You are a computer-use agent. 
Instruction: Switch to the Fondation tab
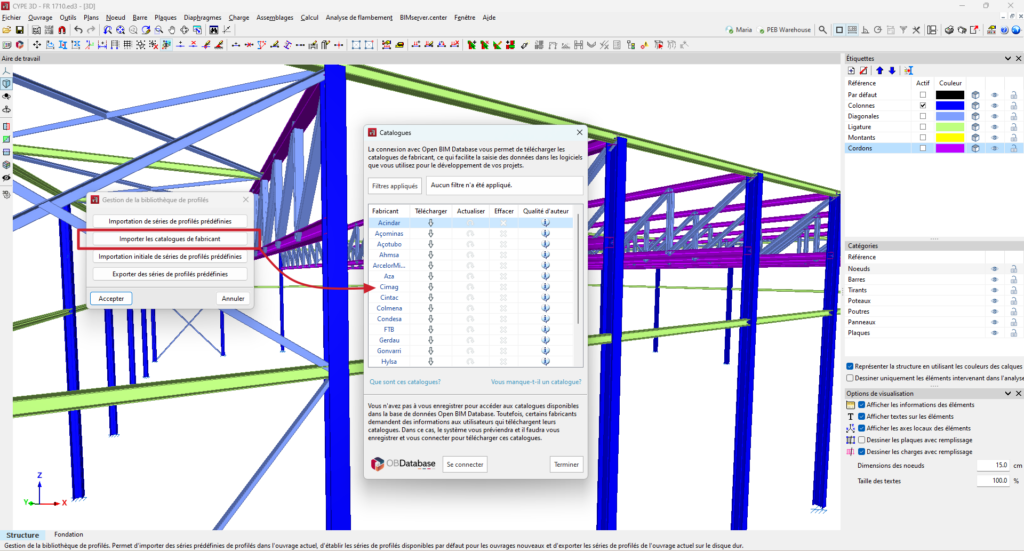coord(69,535)
